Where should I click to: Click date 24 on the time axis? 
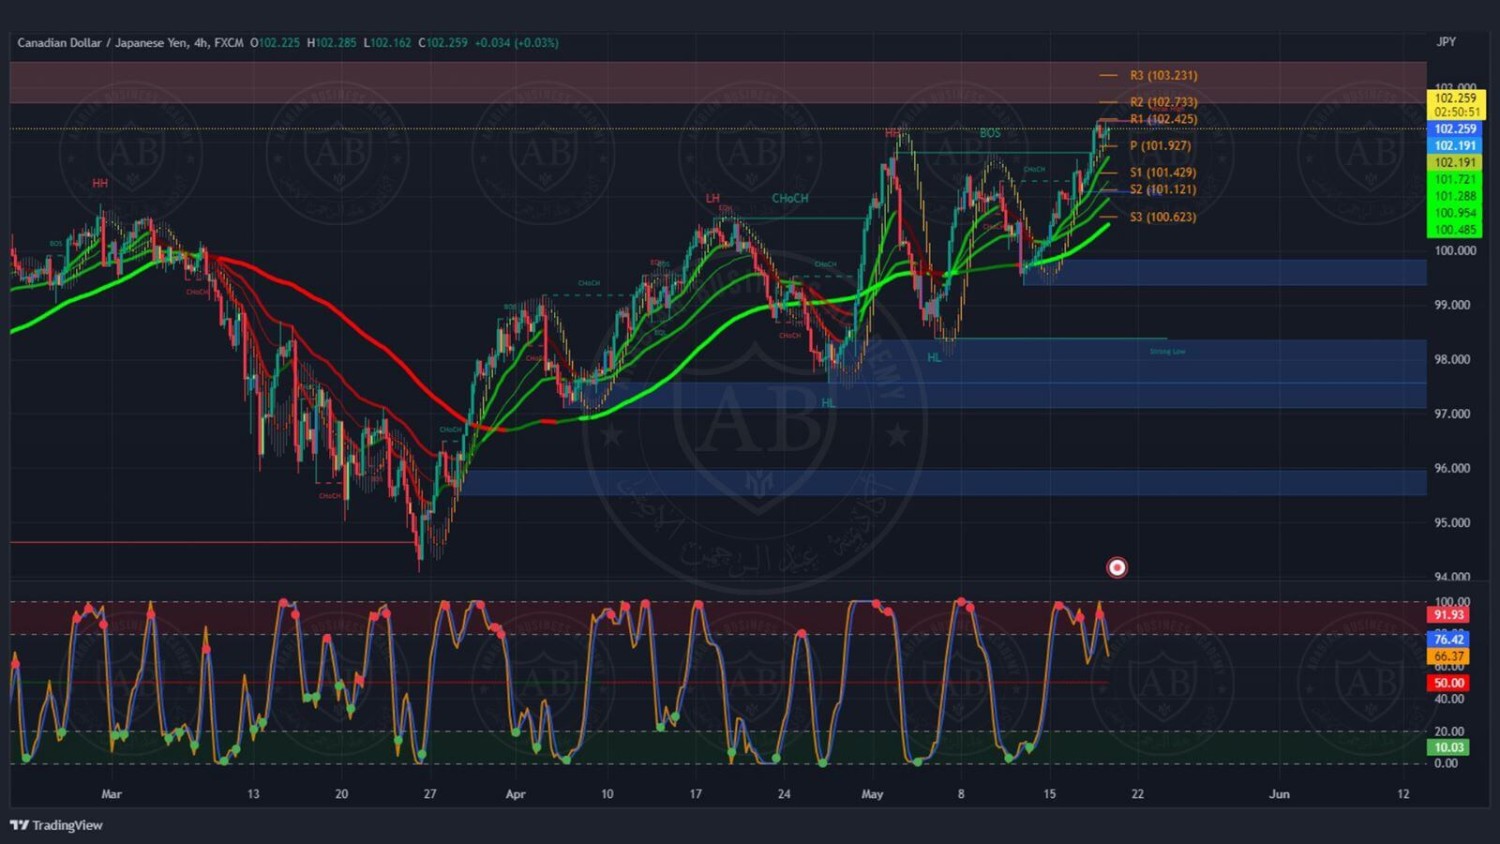(784, 794)
